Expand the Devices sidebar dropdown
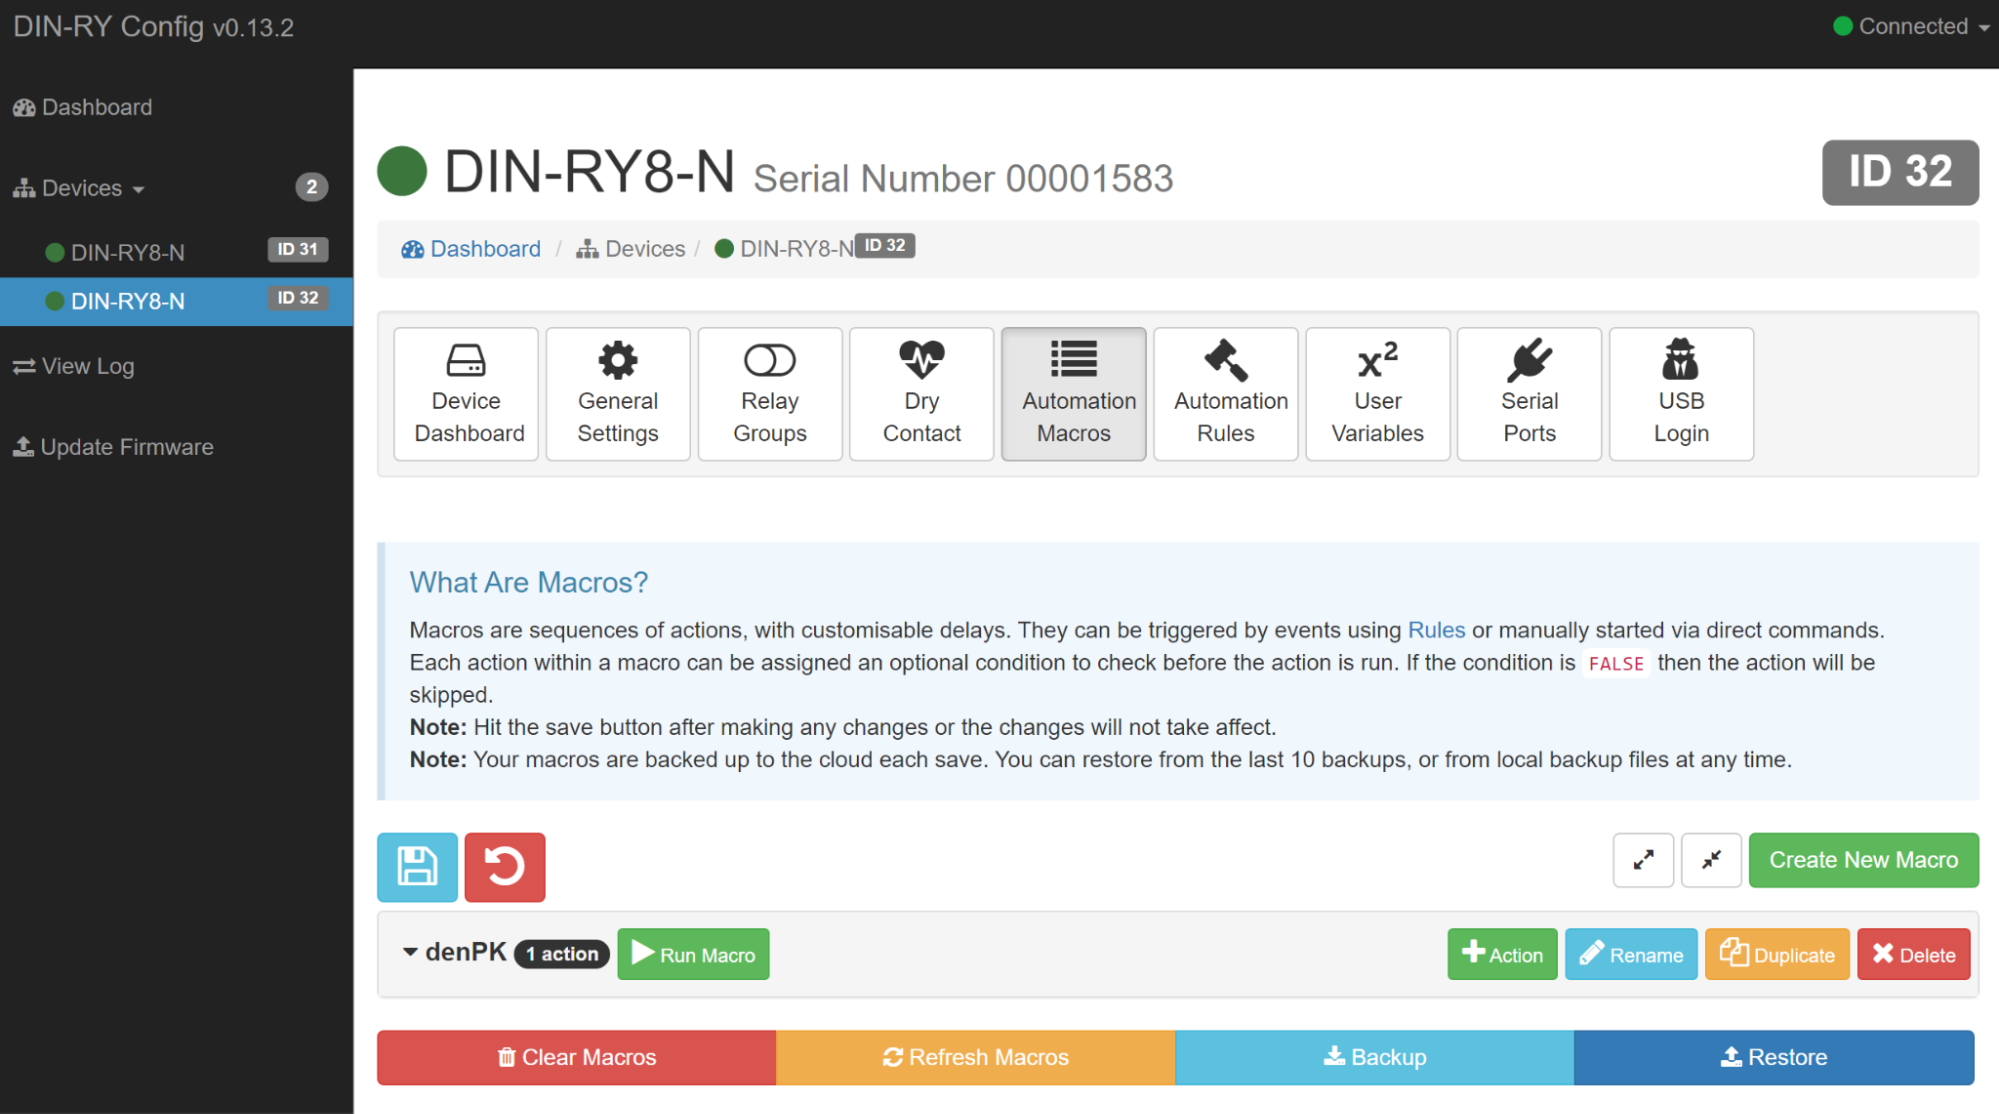 tap(80, 188)
